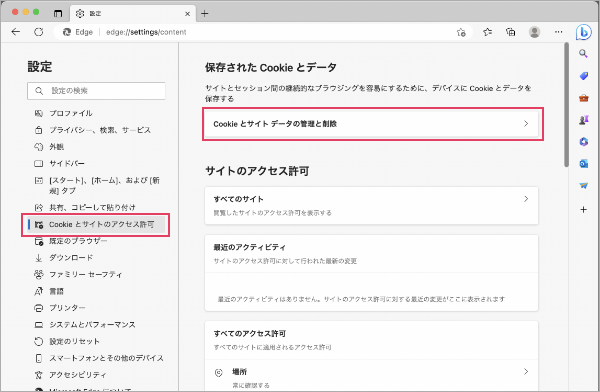Click 閲覧したサイトのアクセス許可を表示する text

[x=272, y=213]
